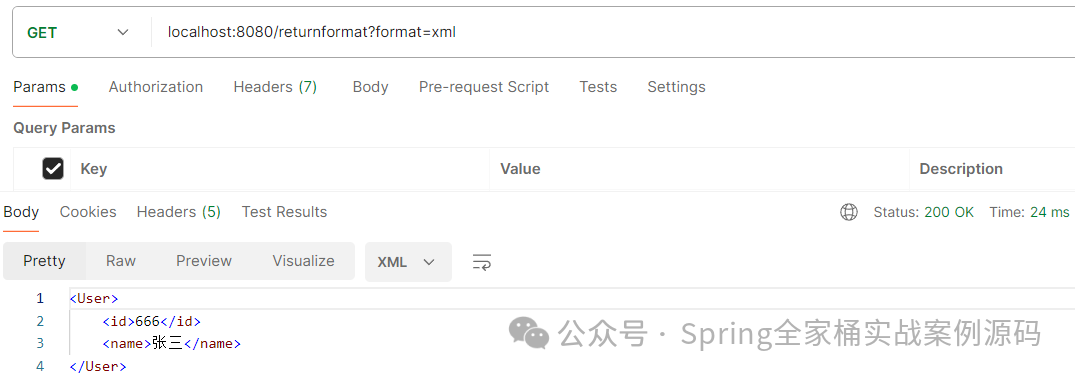The width and height of the screenshot is (1075, 376).
Task: Switch to the Tests tab
Action: tap(598, 87)
